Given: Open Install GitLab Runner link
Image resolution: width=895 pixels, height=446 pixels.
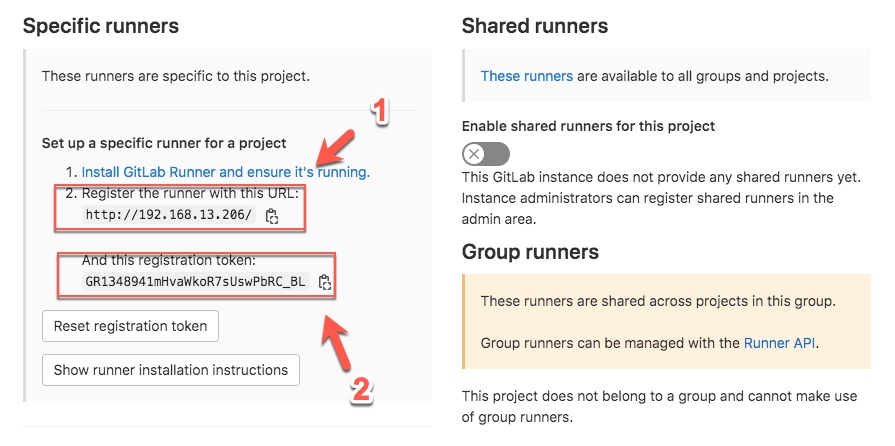Looking at the screenshot, I should coord(225,172).
